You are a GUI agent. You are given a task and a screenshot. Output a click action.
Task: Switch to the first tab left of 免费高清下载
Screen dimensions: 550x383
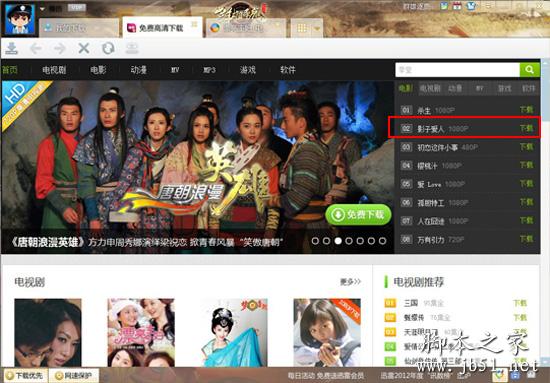click(x=79, y=28)
